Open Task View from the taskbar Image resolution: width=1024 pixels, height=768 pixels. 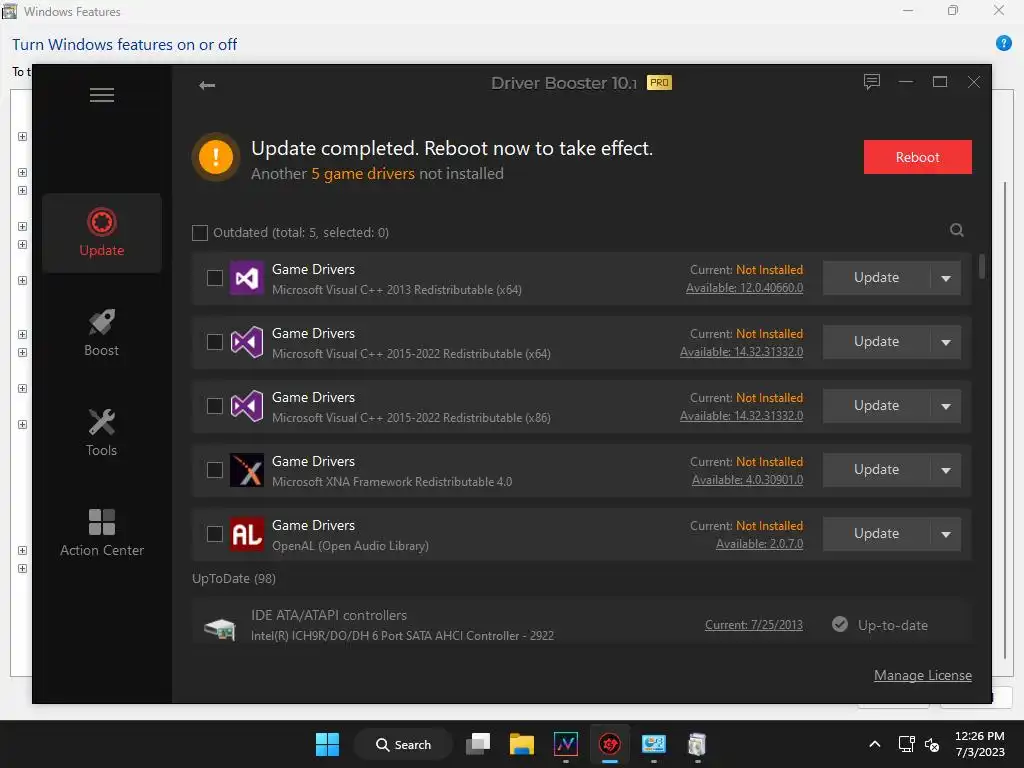(478, 744)
